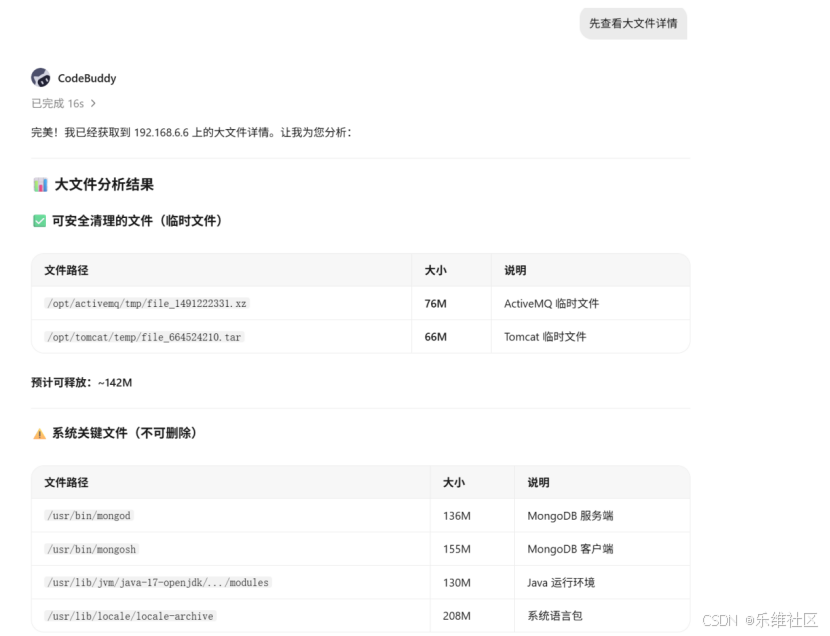Click path /opt/activemq/tmp/file_1491222331.xz
This screenshot has width=830, height=636.
[x=147, y=303]
